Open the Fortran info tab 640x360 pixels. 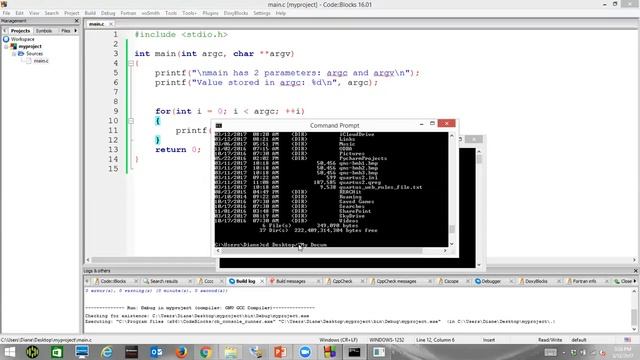pyautogui.click(x=584, y=281)
